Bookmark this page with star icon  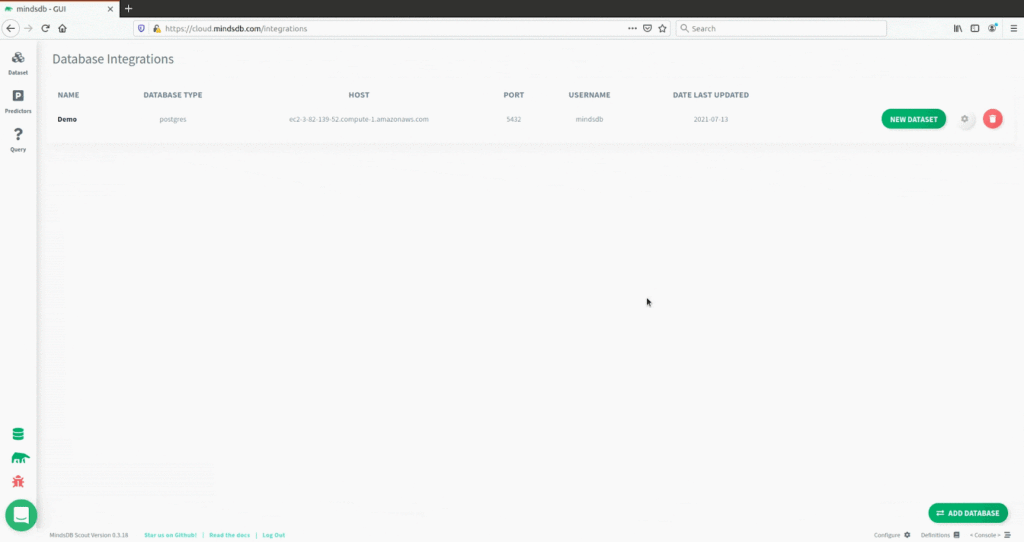click(662, 28)
